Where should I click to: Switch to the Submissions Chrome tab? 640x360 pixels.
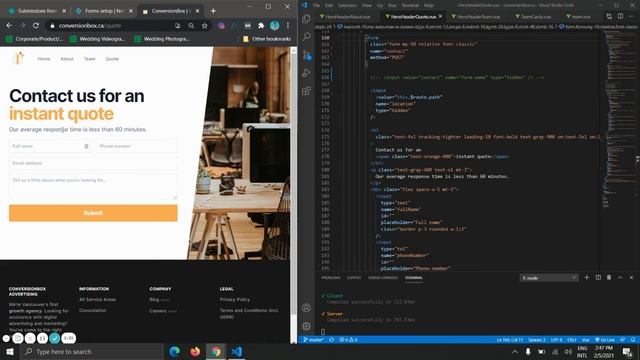(37, 11)
